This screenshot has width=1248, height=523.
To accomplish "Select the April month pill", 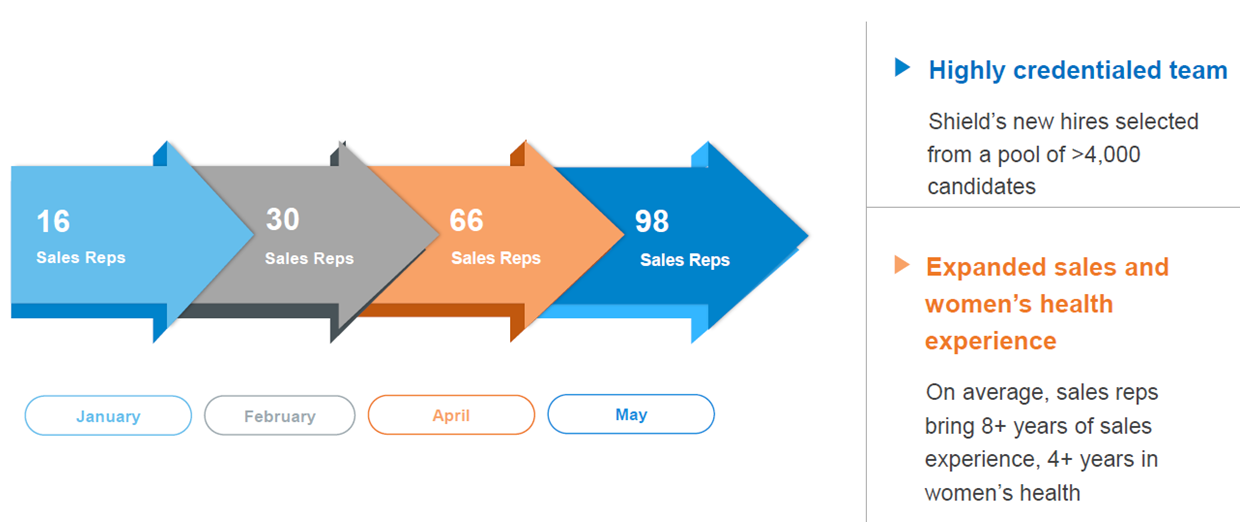I will (451, 415).
